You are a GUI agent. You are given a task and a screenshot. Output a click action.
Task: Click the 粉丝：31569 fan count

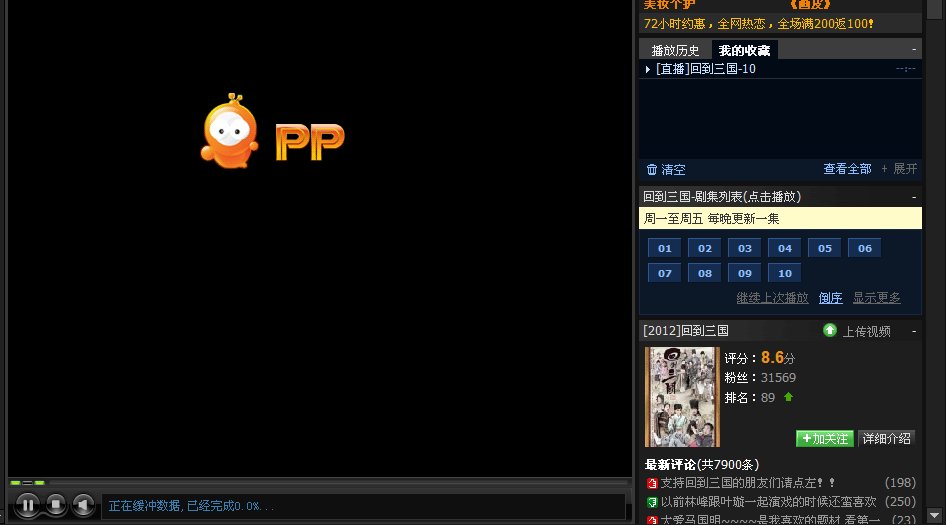760,378
